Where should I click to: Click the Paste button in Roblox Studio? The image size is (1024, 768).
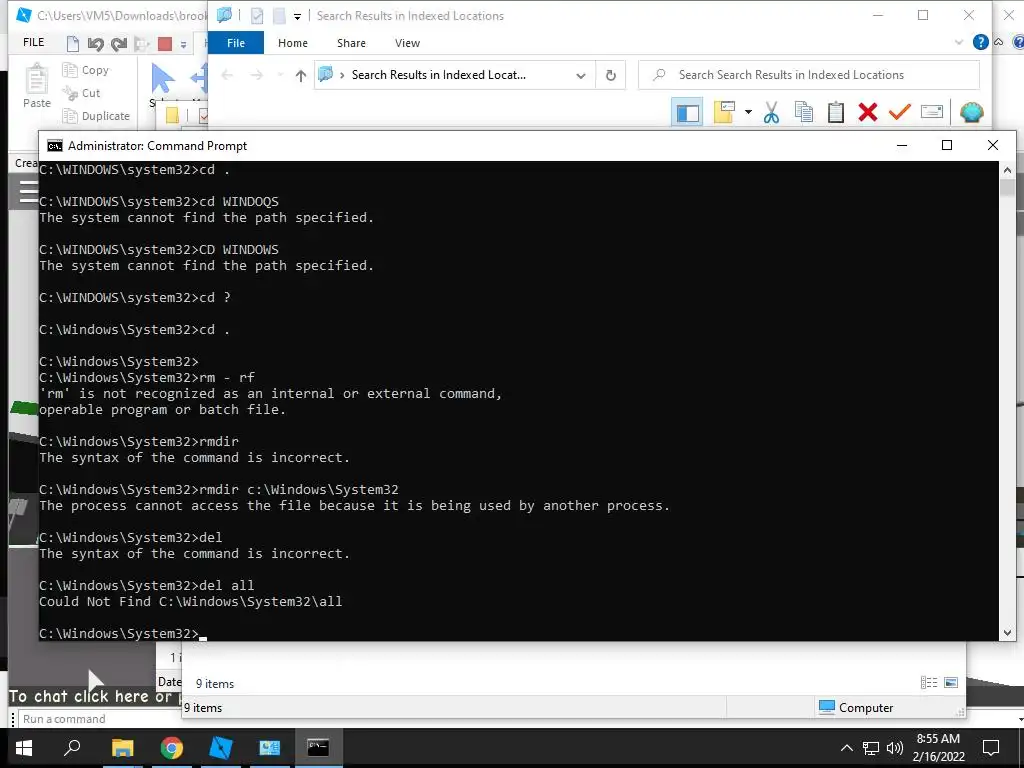coord(37,86)
